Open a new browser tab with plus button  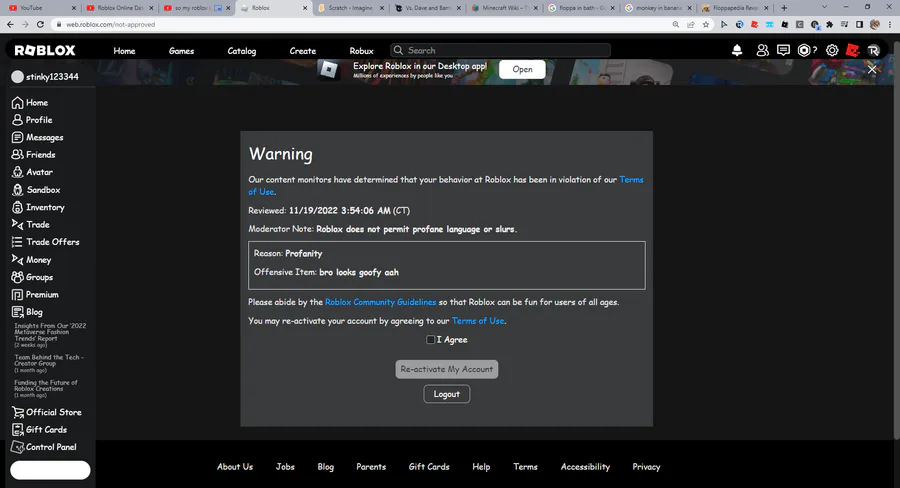[x=784, y=8]
